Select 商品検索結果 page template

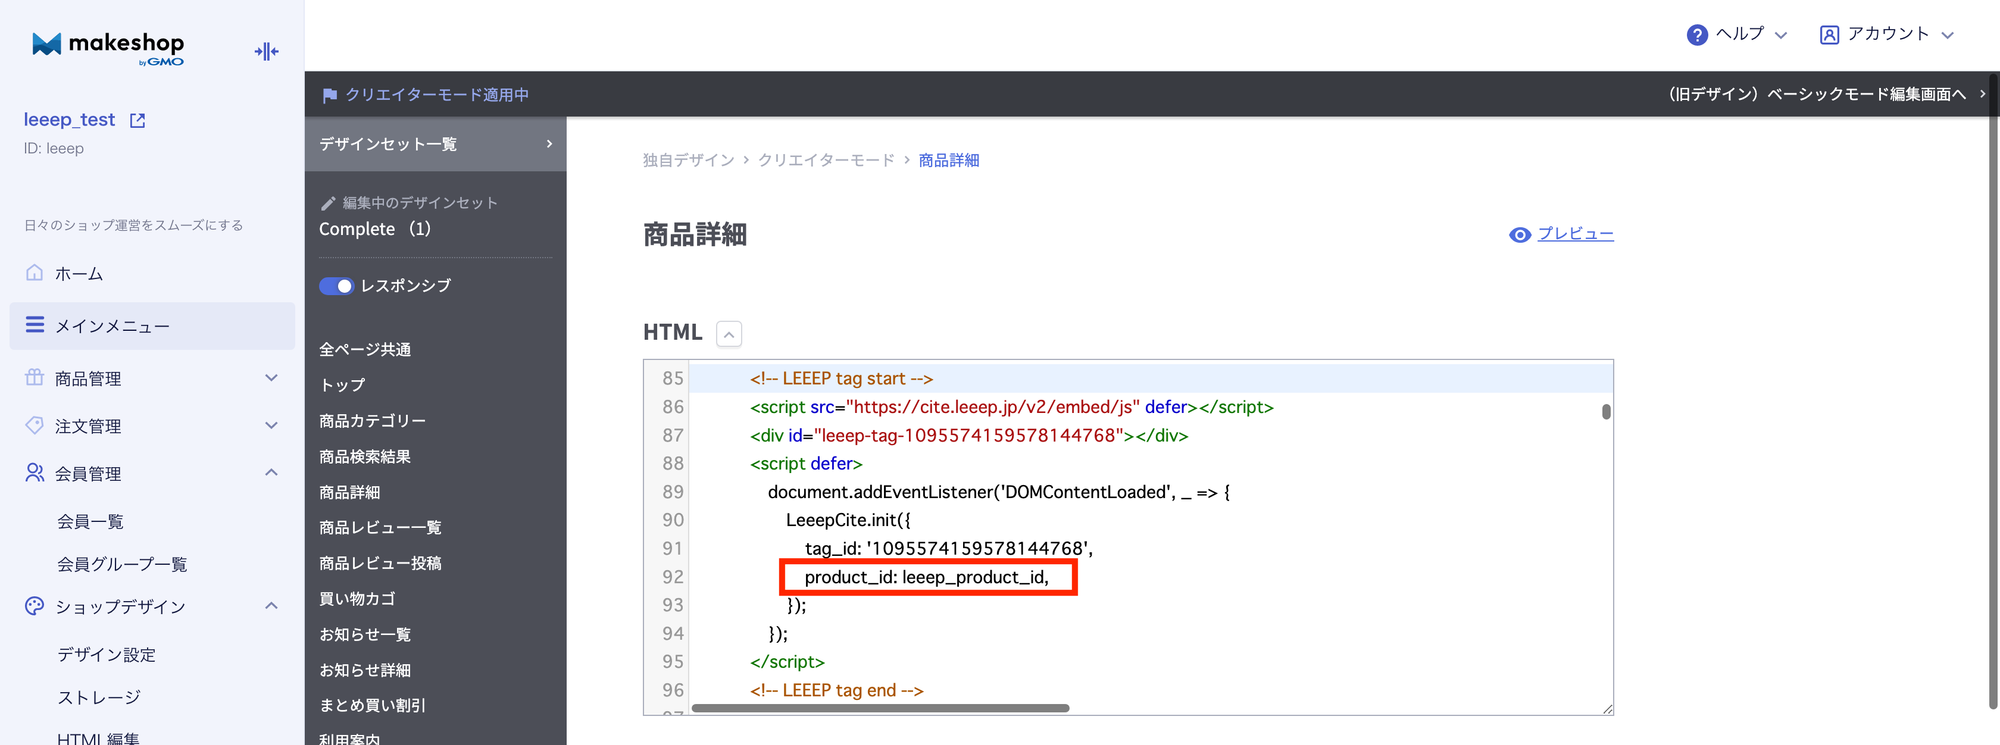coord(365,456)
